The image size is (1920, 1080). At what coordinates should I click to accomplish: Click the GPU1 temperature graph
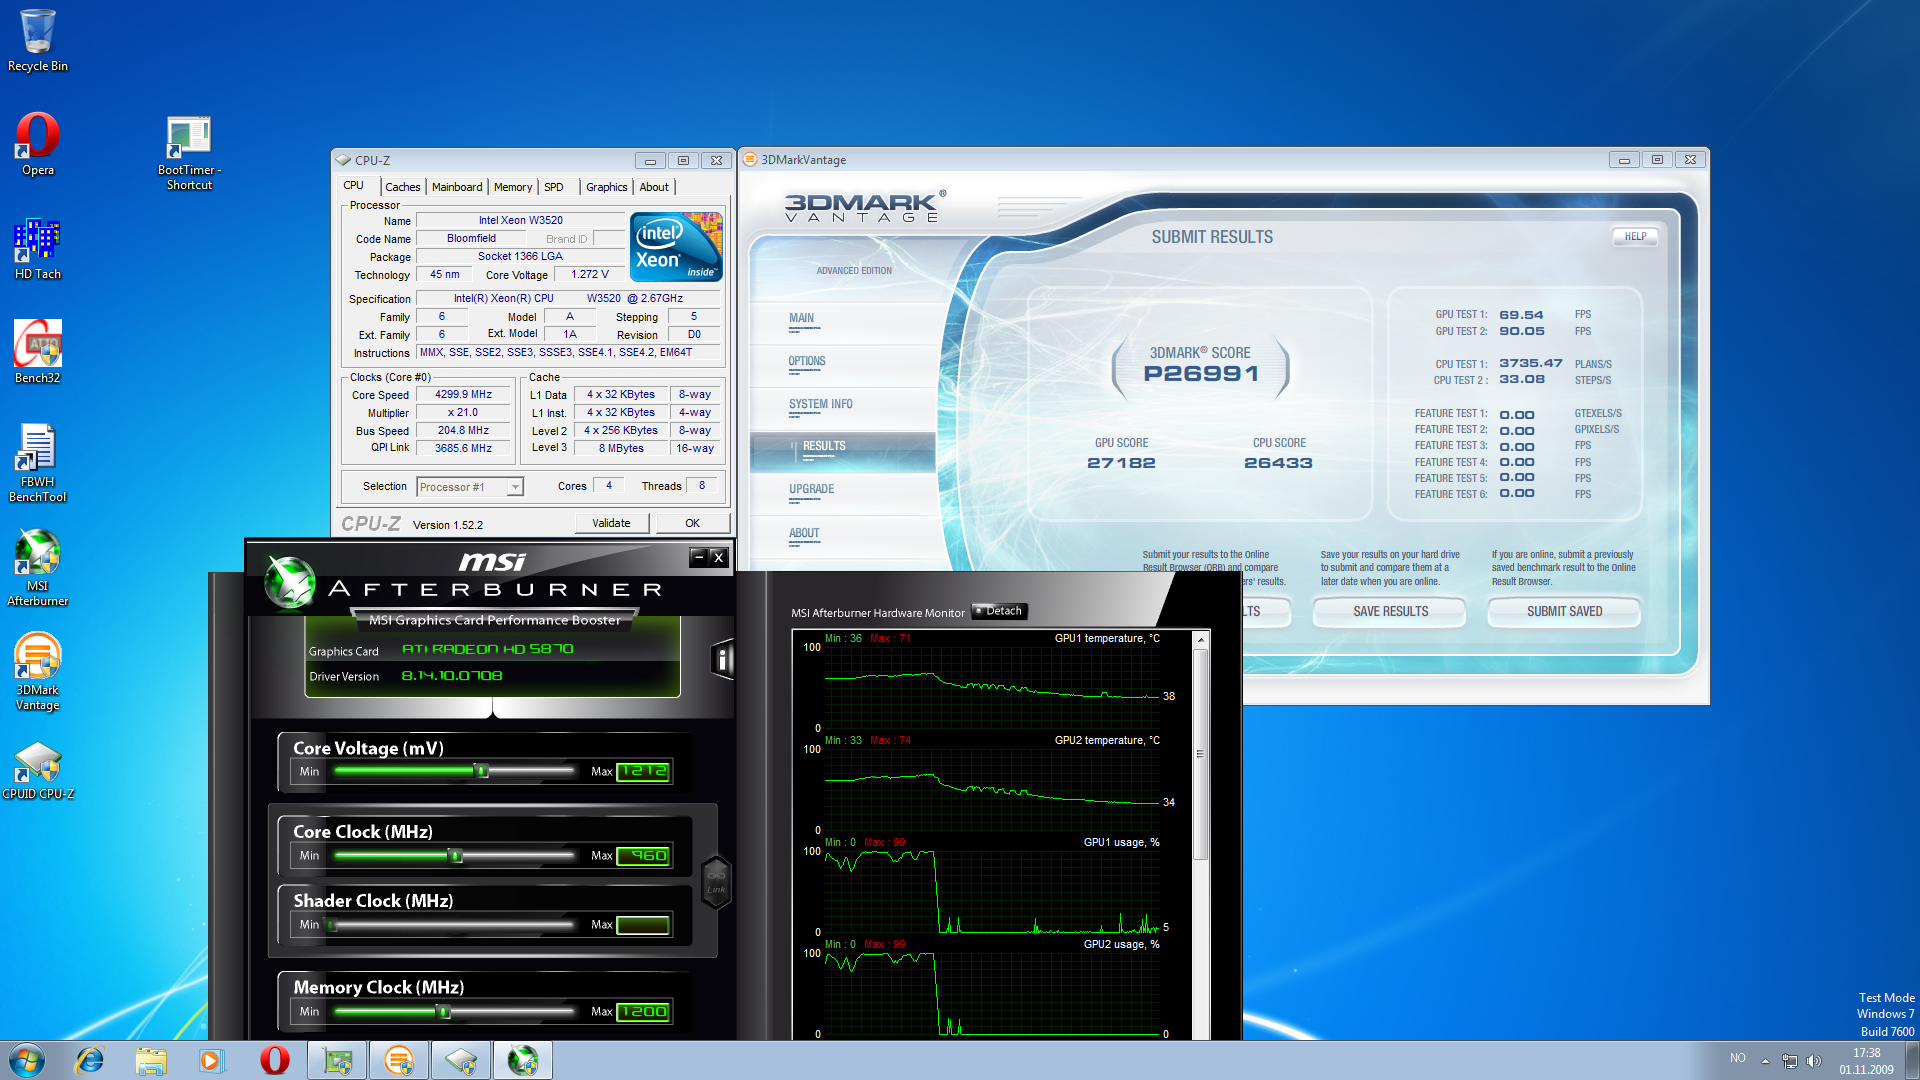pos(992,687)
